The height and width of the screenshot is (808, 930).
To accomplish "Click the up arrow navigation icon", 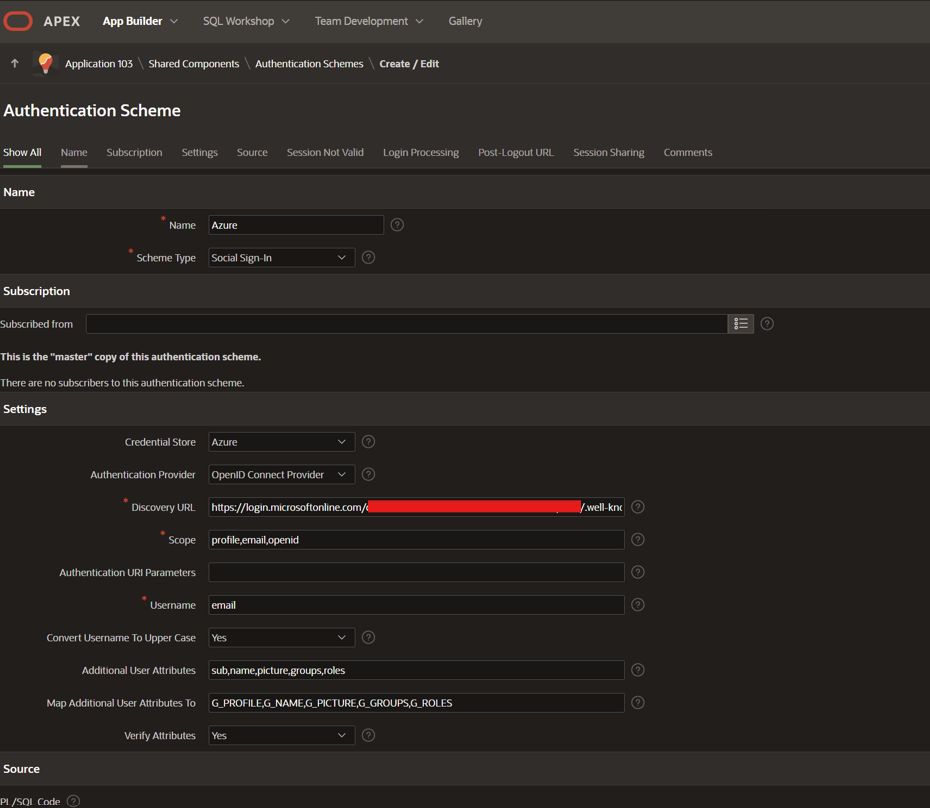I will [15, 63].
